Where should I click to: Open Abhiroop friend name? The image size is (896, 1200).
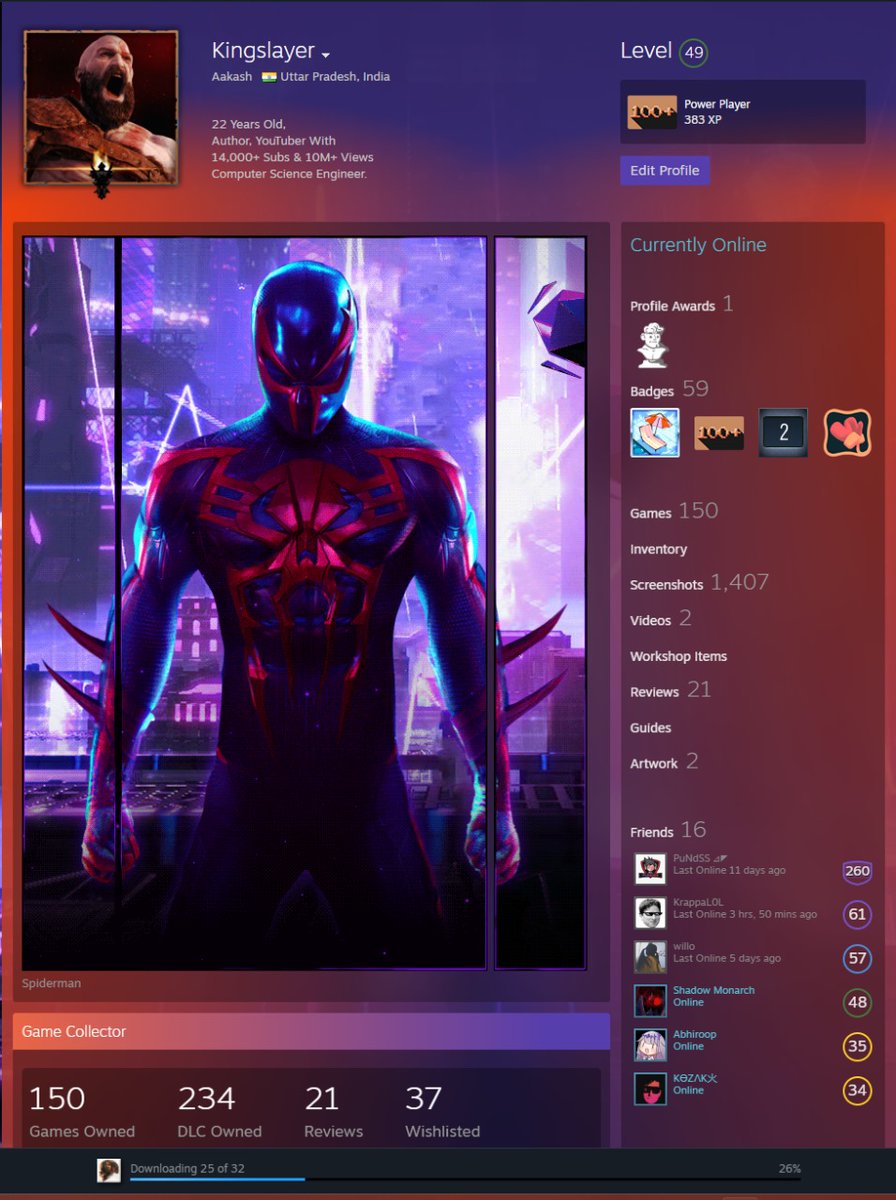point(695,1034)
